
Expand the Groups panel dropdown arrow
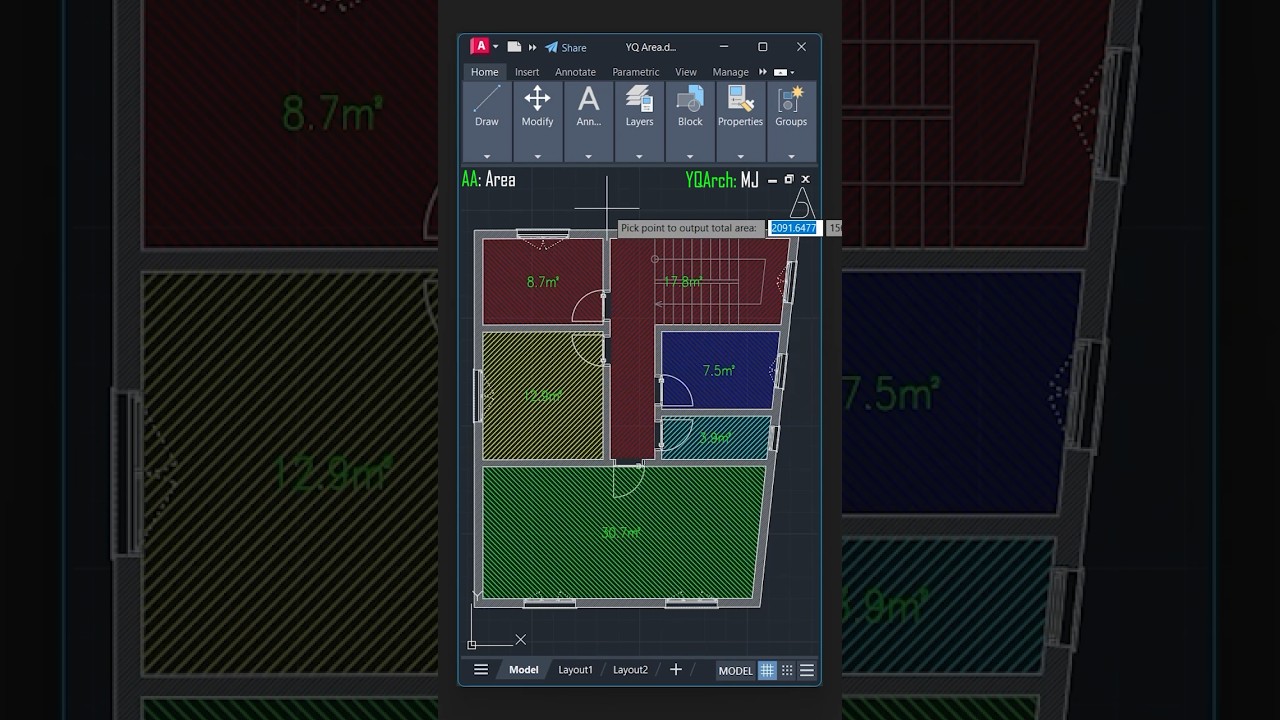pos(791,156)
